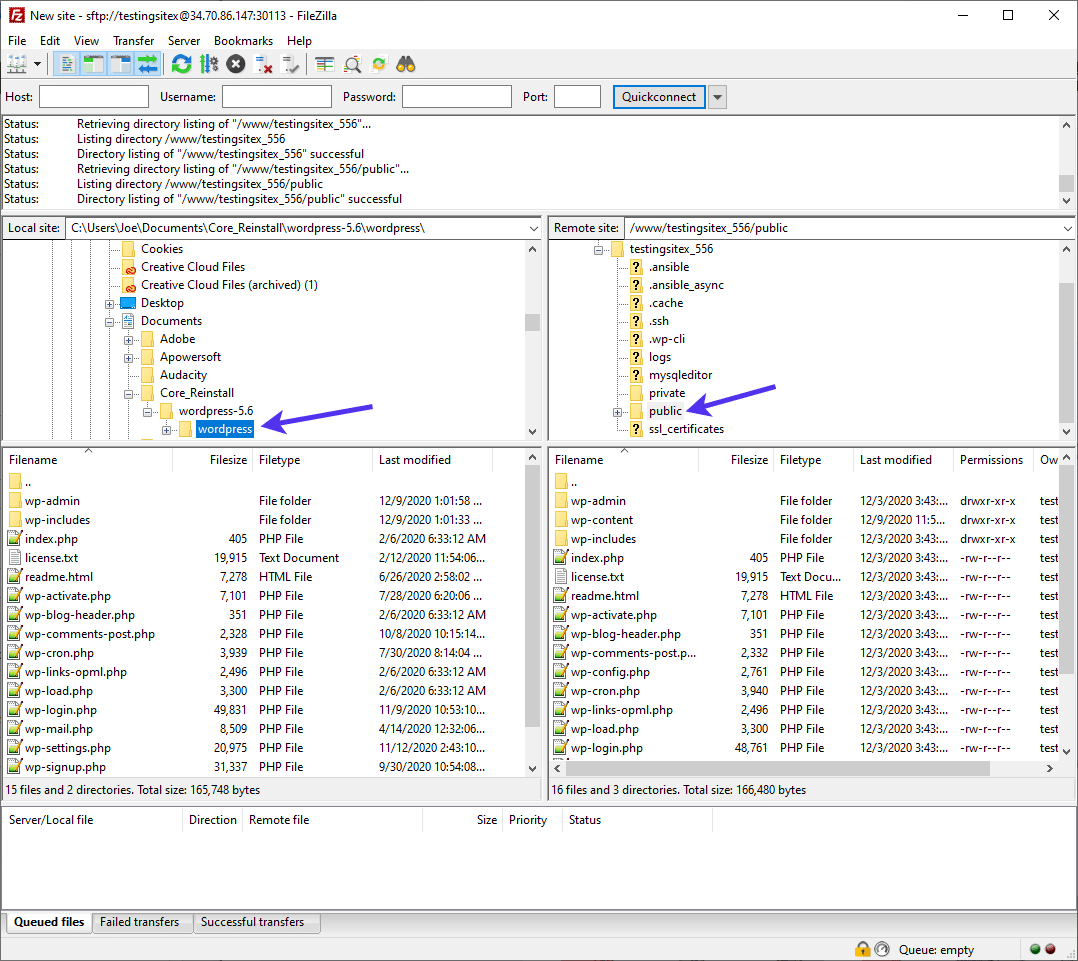Click the binoculars file search icon
Viewport: 1078px width, 961px height.
tap(406, 64)
